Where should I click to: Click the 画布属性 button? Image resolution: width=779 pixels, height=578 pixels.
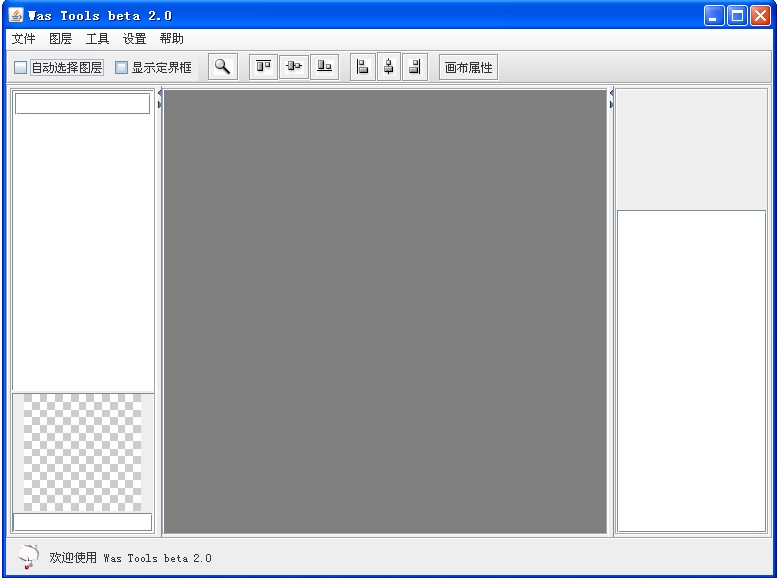(468, 68)
